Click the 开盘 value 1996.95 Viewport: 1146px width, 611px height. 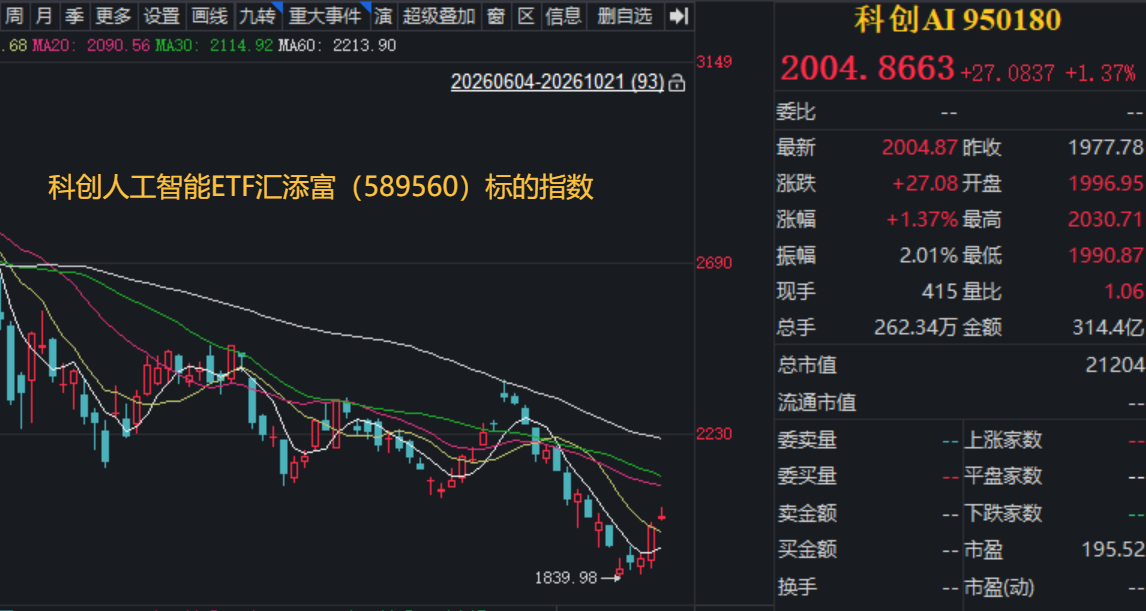pos(1105,183)
